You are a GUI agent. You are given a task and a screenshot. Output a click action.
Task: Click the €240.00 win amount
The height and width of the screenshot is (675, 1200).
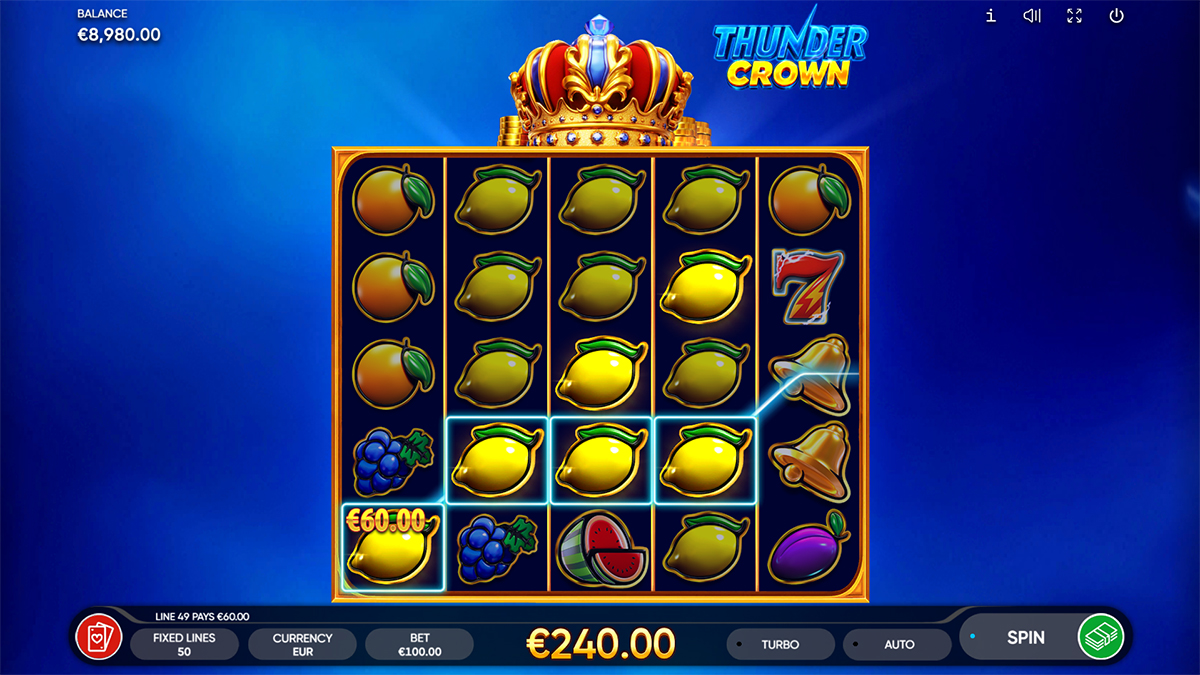[601, 642]
